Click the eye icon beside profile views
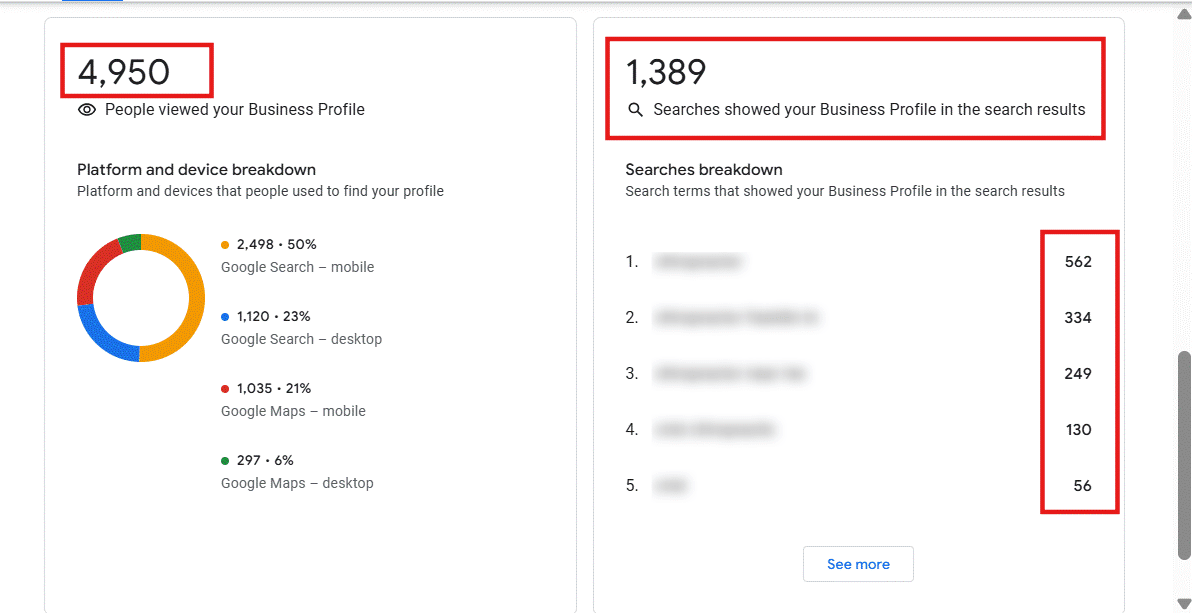1192x613 pixels. [87, 110]
